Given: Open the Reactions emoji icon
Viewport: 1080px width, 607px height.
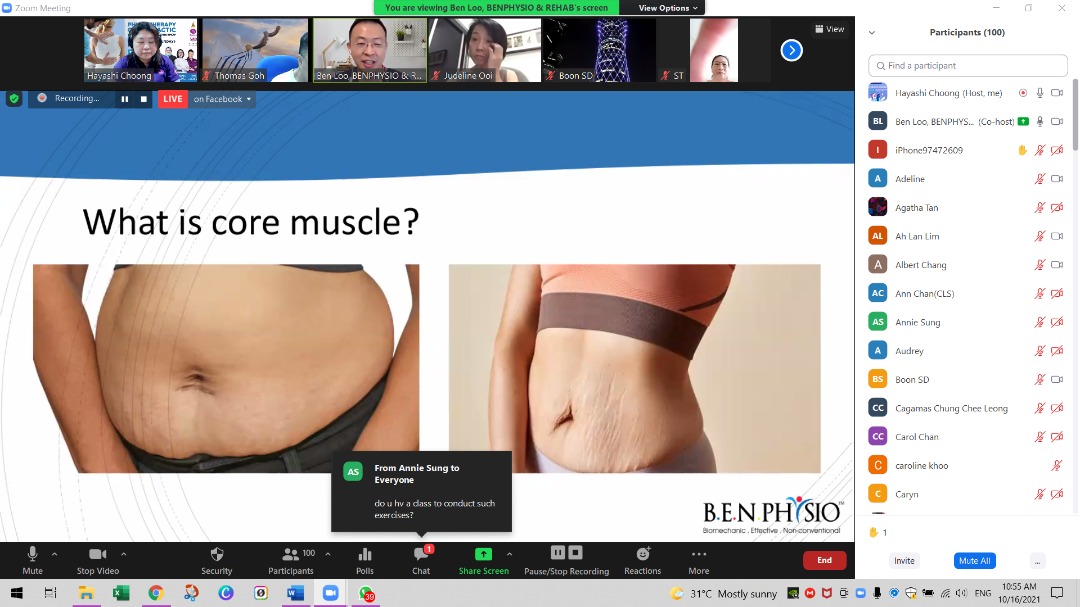Looking at the screenshot, I should coord(642,555).
